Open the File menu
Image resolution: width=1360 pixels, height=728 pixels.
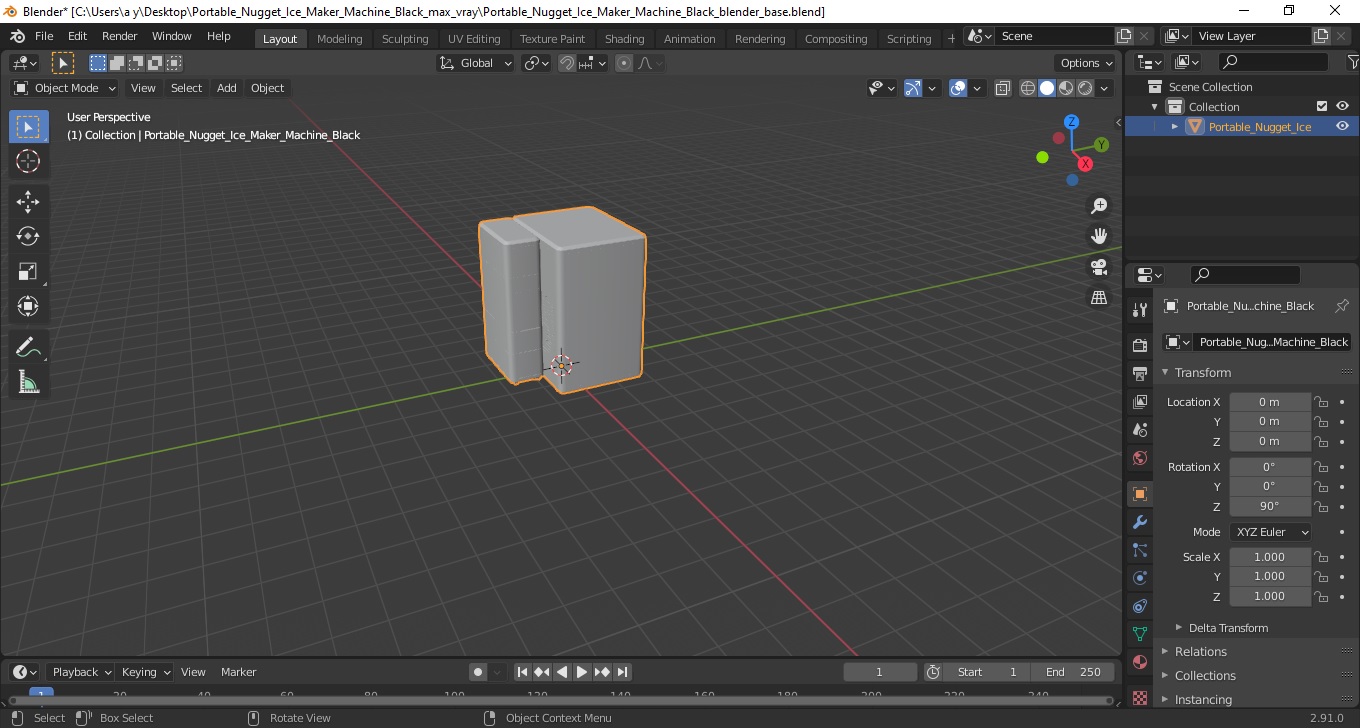(44, 36)
